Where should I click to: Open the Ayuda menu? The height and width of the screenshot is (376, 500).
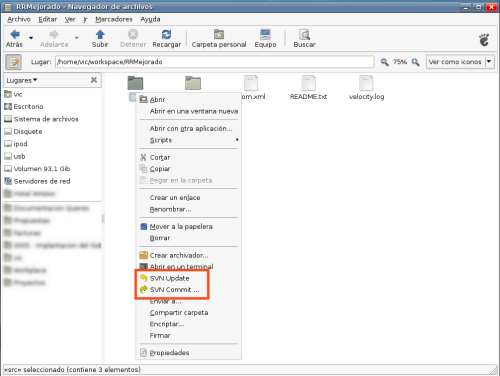(150, 19)
